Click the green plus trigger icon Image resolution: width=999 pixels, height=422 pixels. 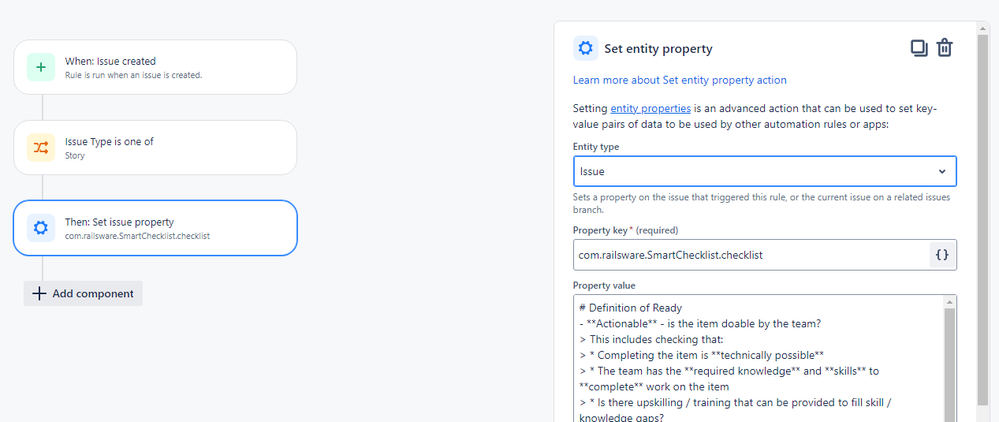tap(41, 68)
